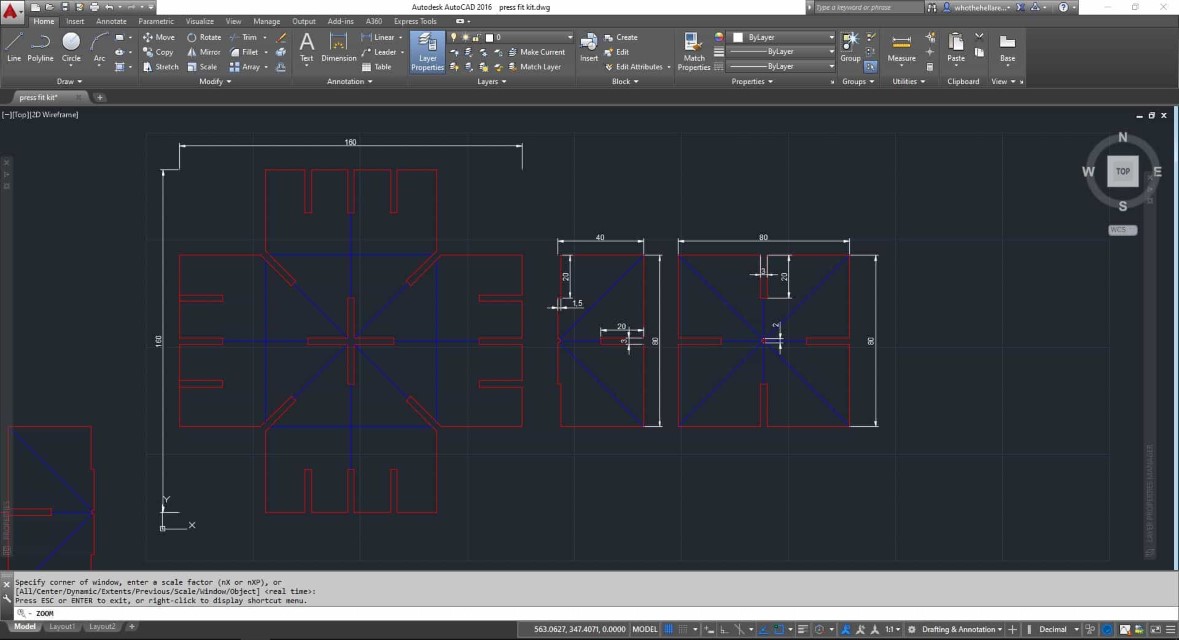Toggle grid display in status bar
Viewport: 1179px width, 640px height.
click(668, 629)
